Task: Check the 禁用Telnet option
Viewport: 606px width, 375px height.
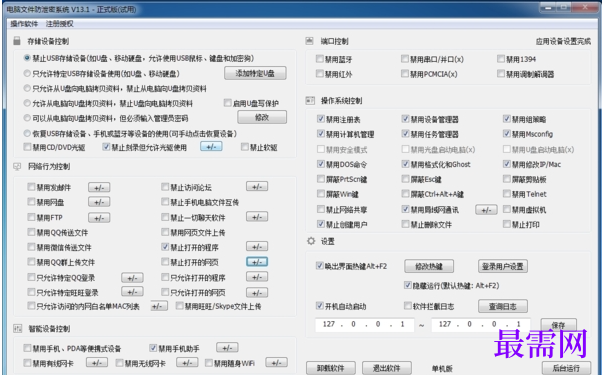Action: click(507, 194)
